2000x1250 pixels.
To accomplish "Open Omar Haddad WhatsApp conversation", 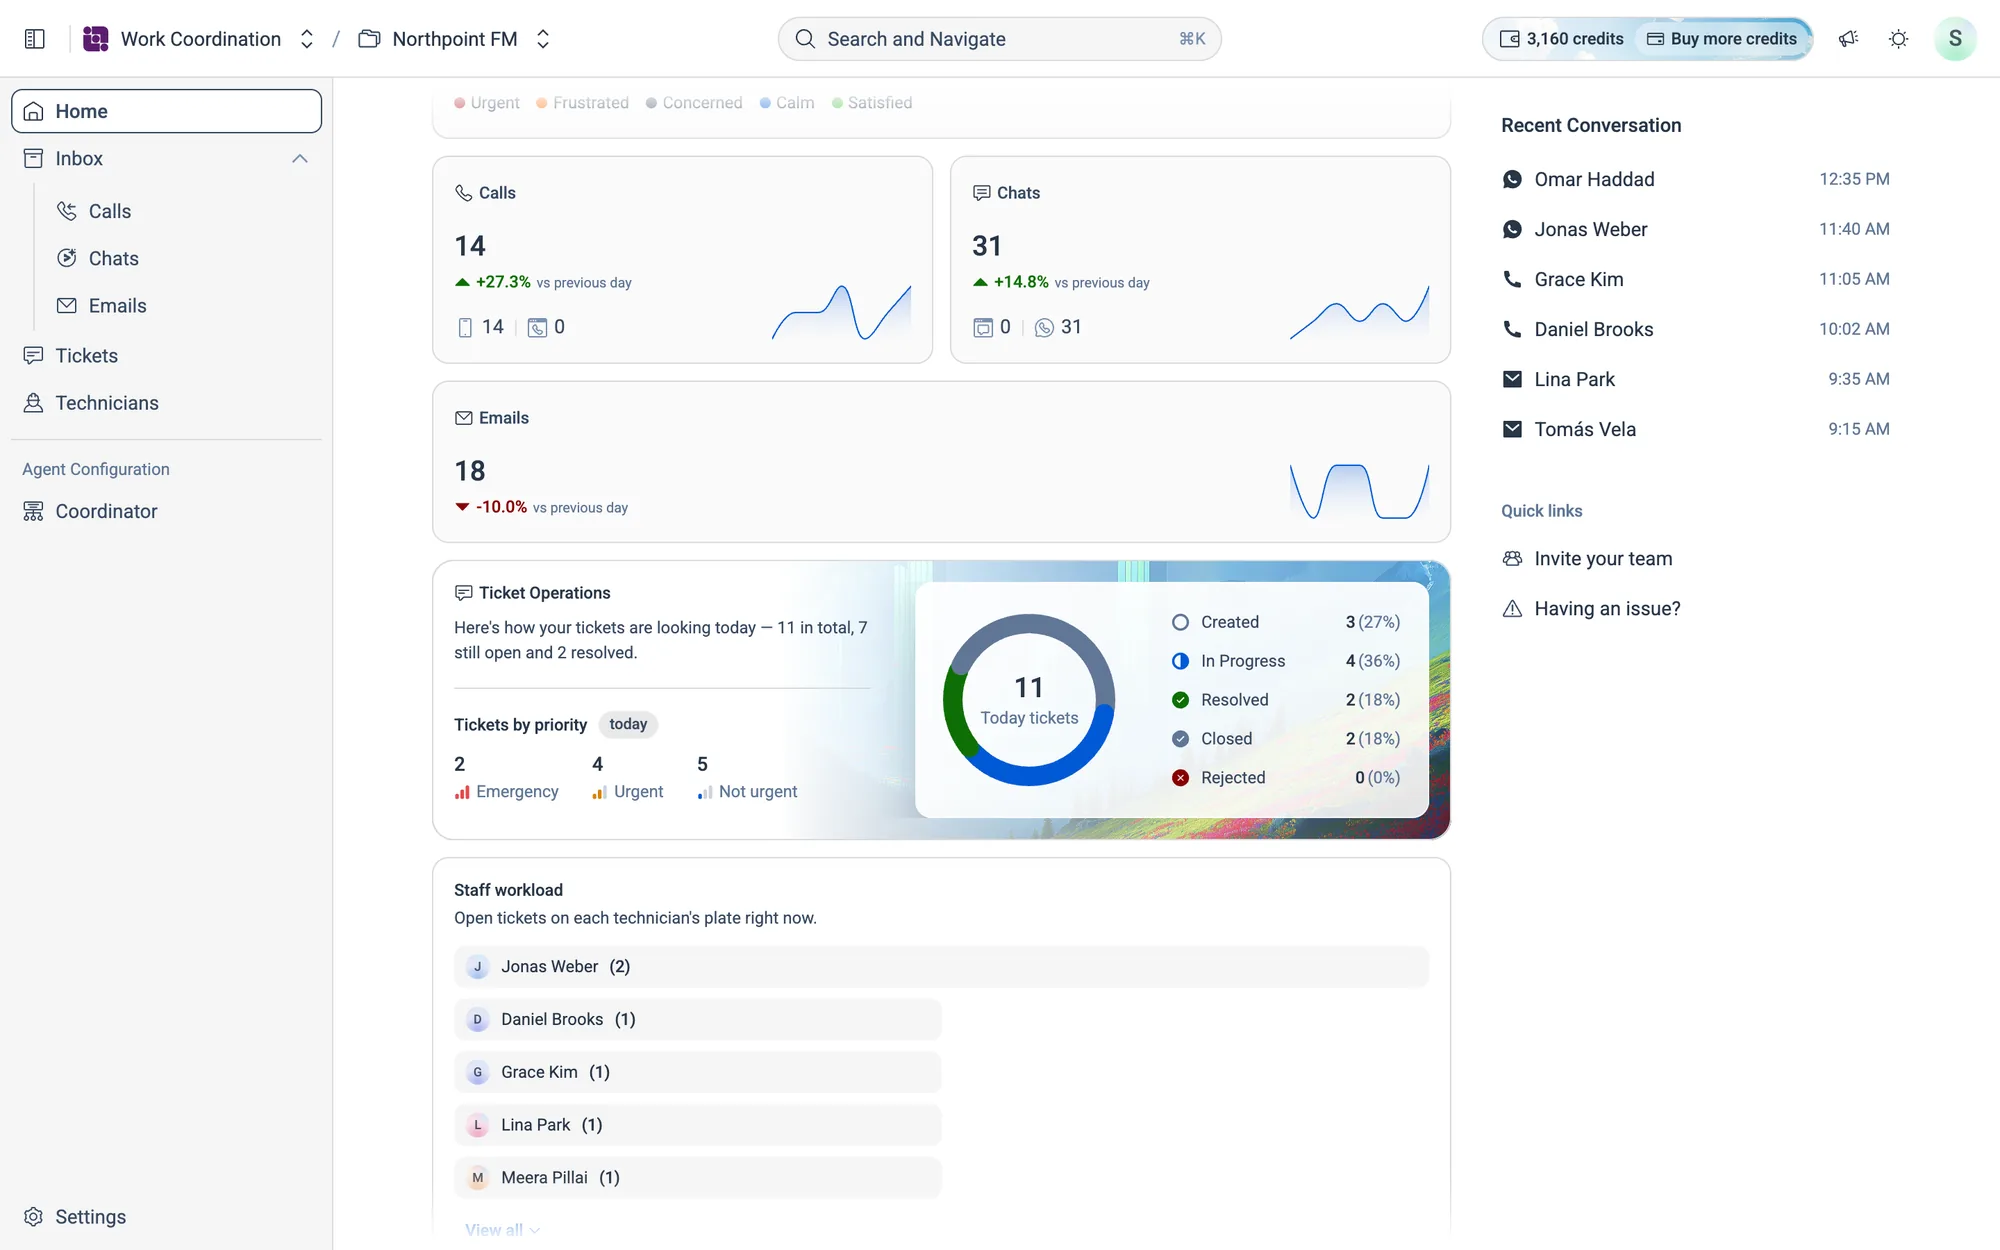I will click(1695, 179).
